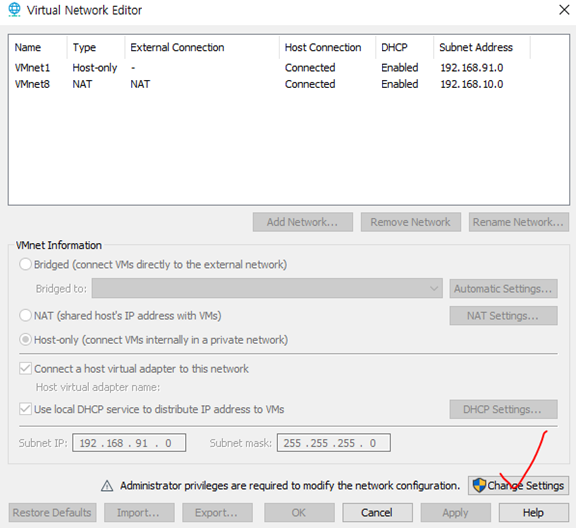The width and height of the screenshot is (576, 528).
Task: Open DHCP Settings dialog
Action: click(503, 409)
